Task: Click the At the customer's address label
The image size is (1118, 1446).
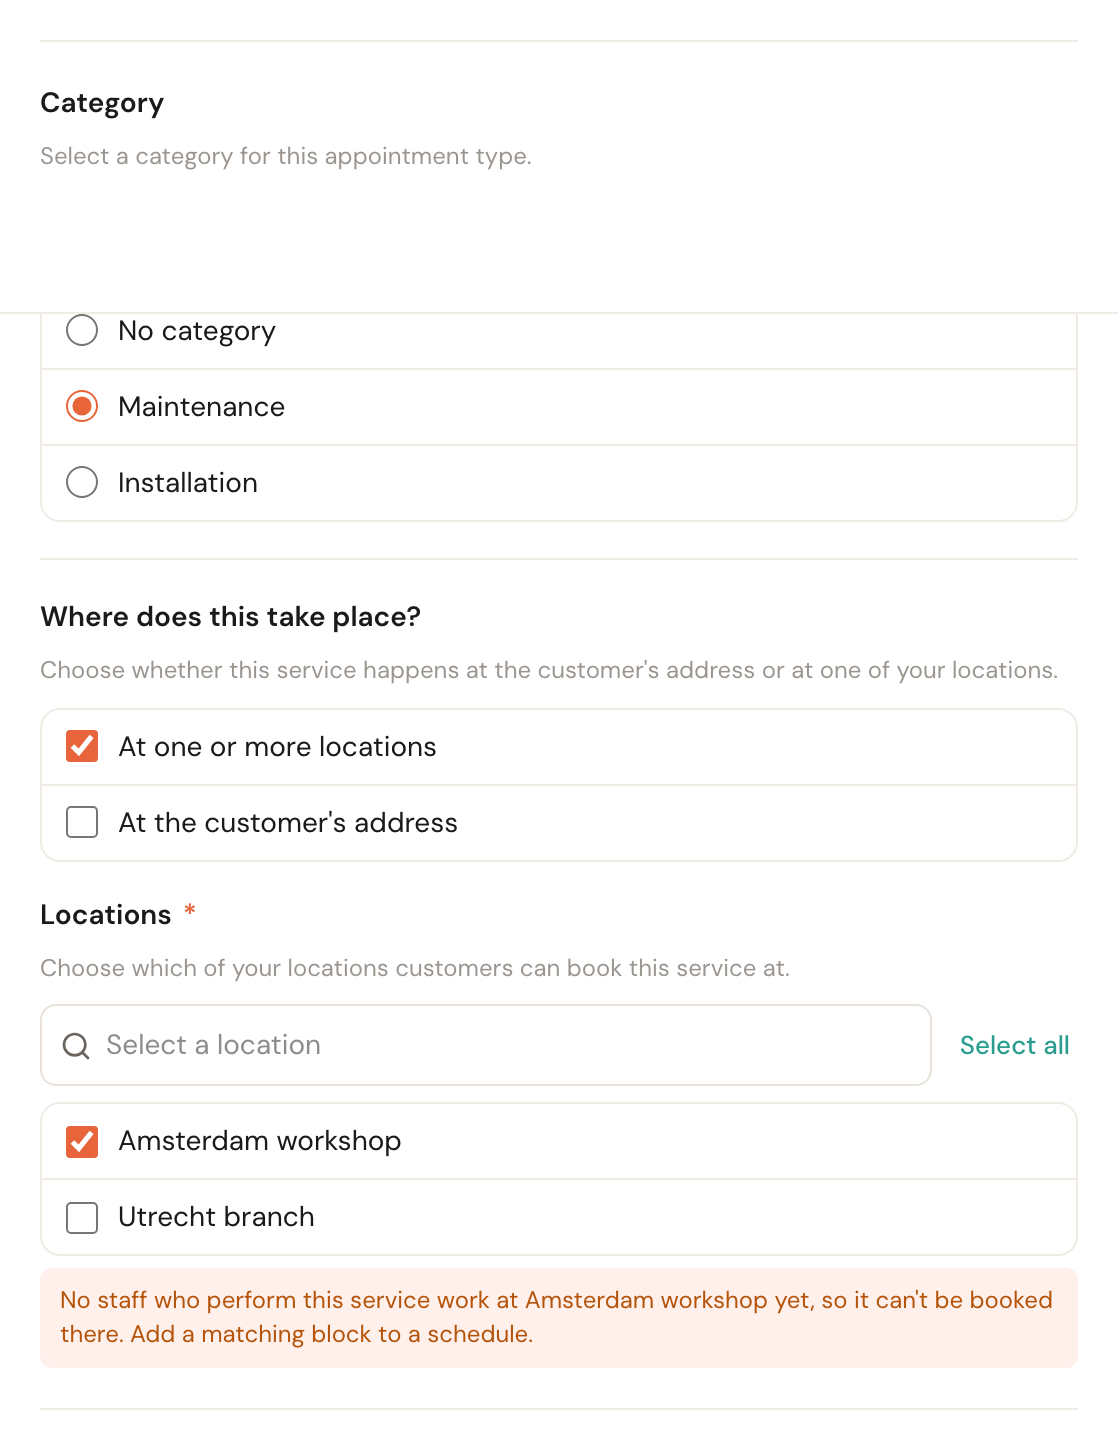Action: tap(288, 823)
